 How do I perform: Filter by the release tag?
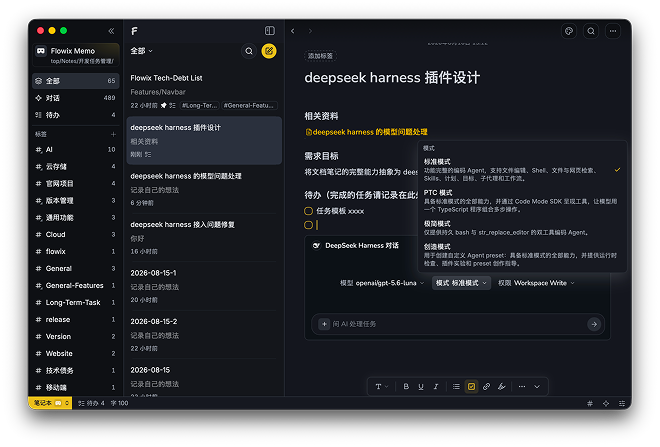pos(75,319)
